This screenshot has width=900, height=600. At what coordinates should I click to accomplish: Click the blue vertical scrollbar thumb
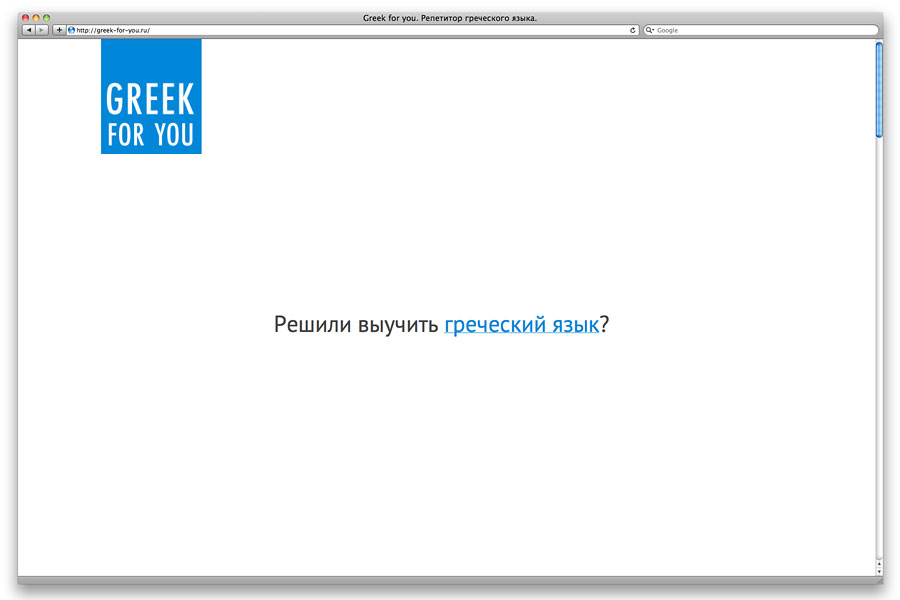879,90
